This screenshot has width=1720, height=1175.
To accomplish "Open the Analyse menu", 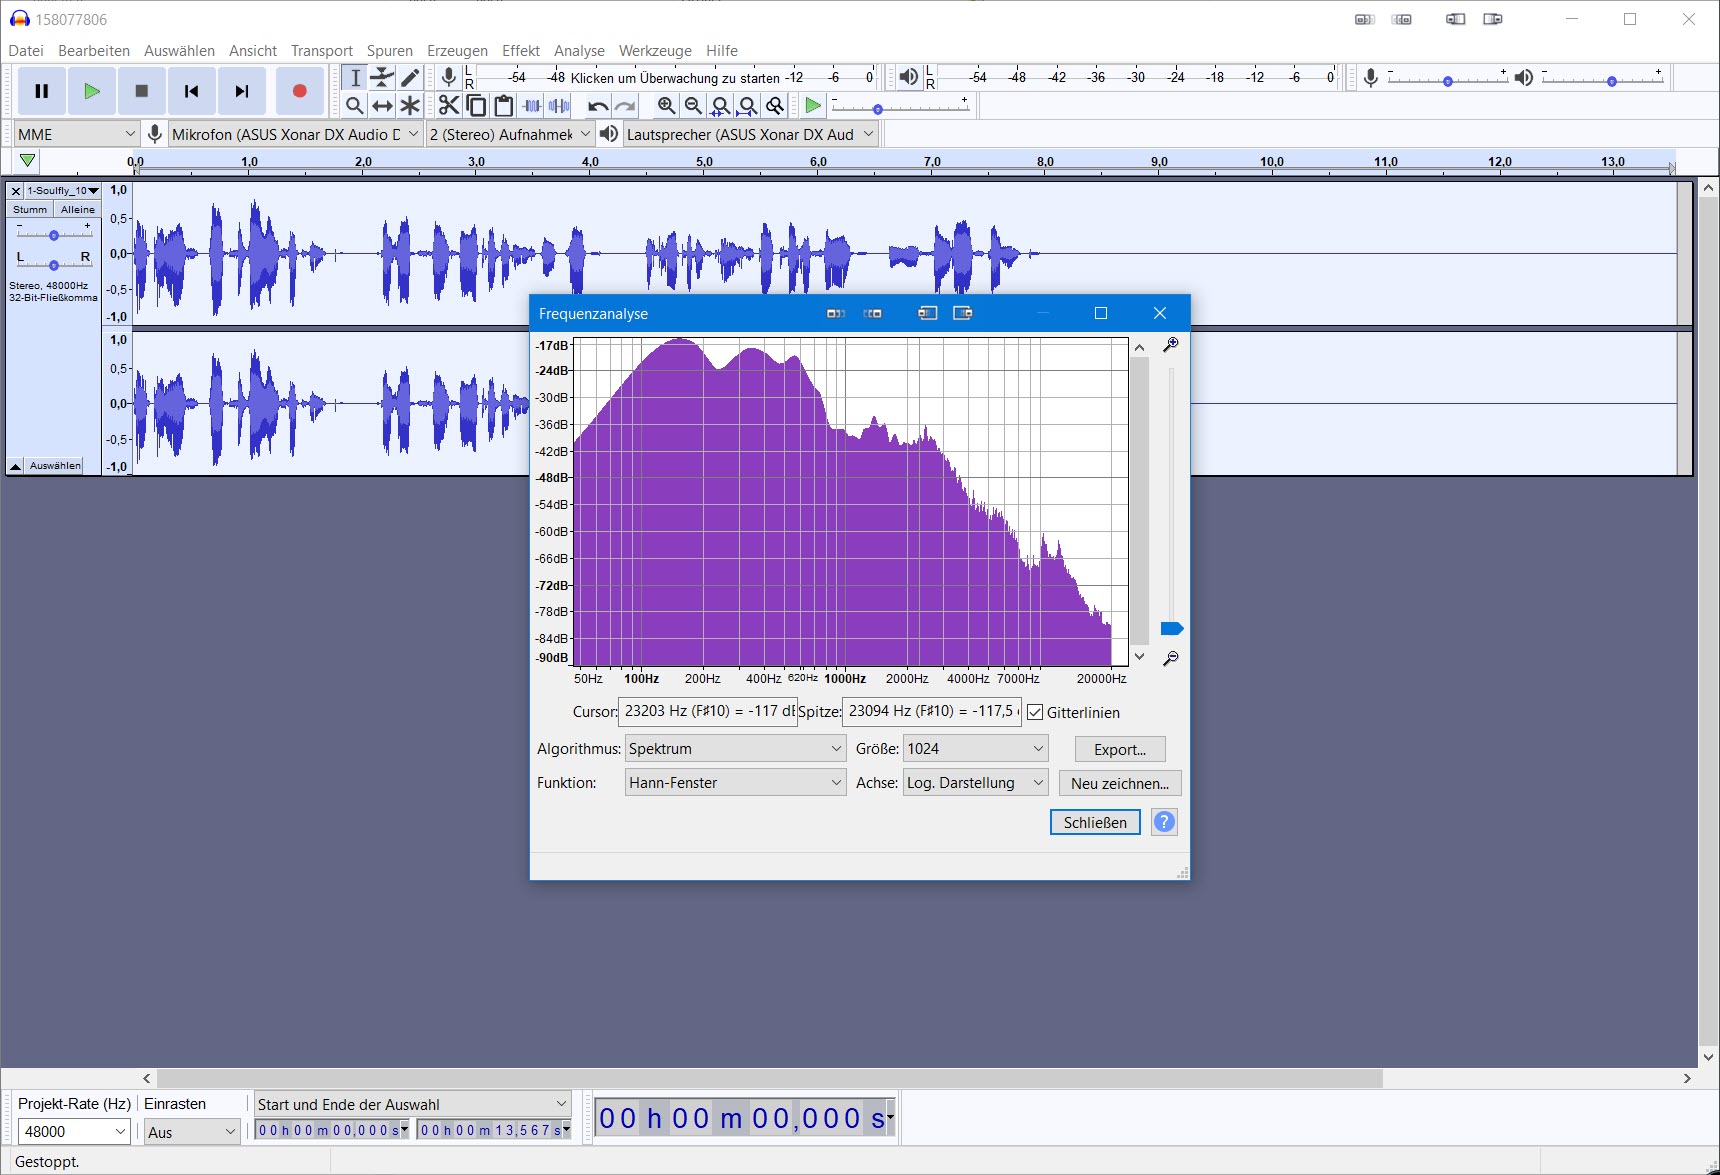I will point(579,51).
